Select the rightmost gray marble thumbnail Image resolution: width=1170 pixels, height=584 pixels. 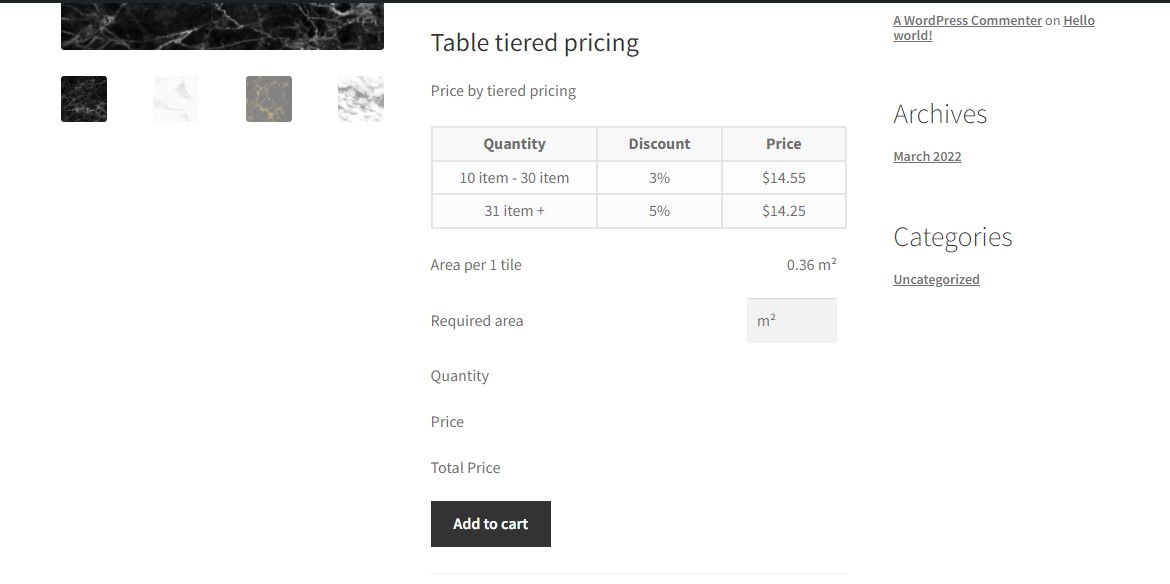pyautogui.click(x=360, y=98)
